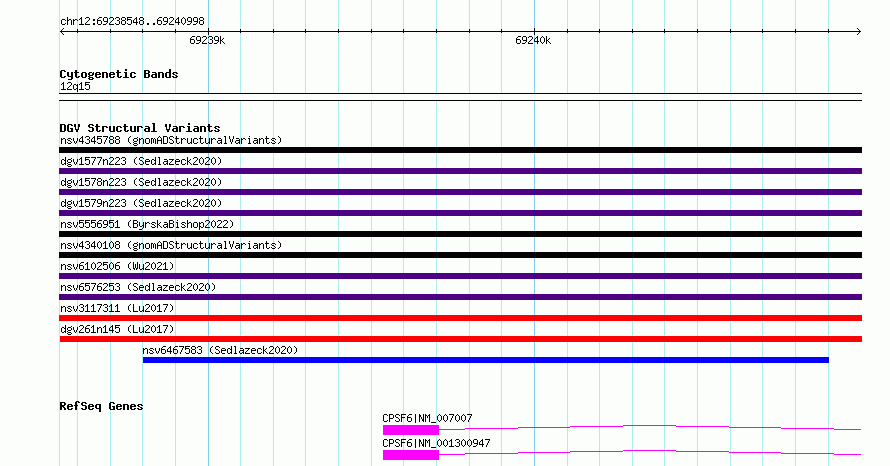Click the 69240k ruler marker

coord(533,40)
